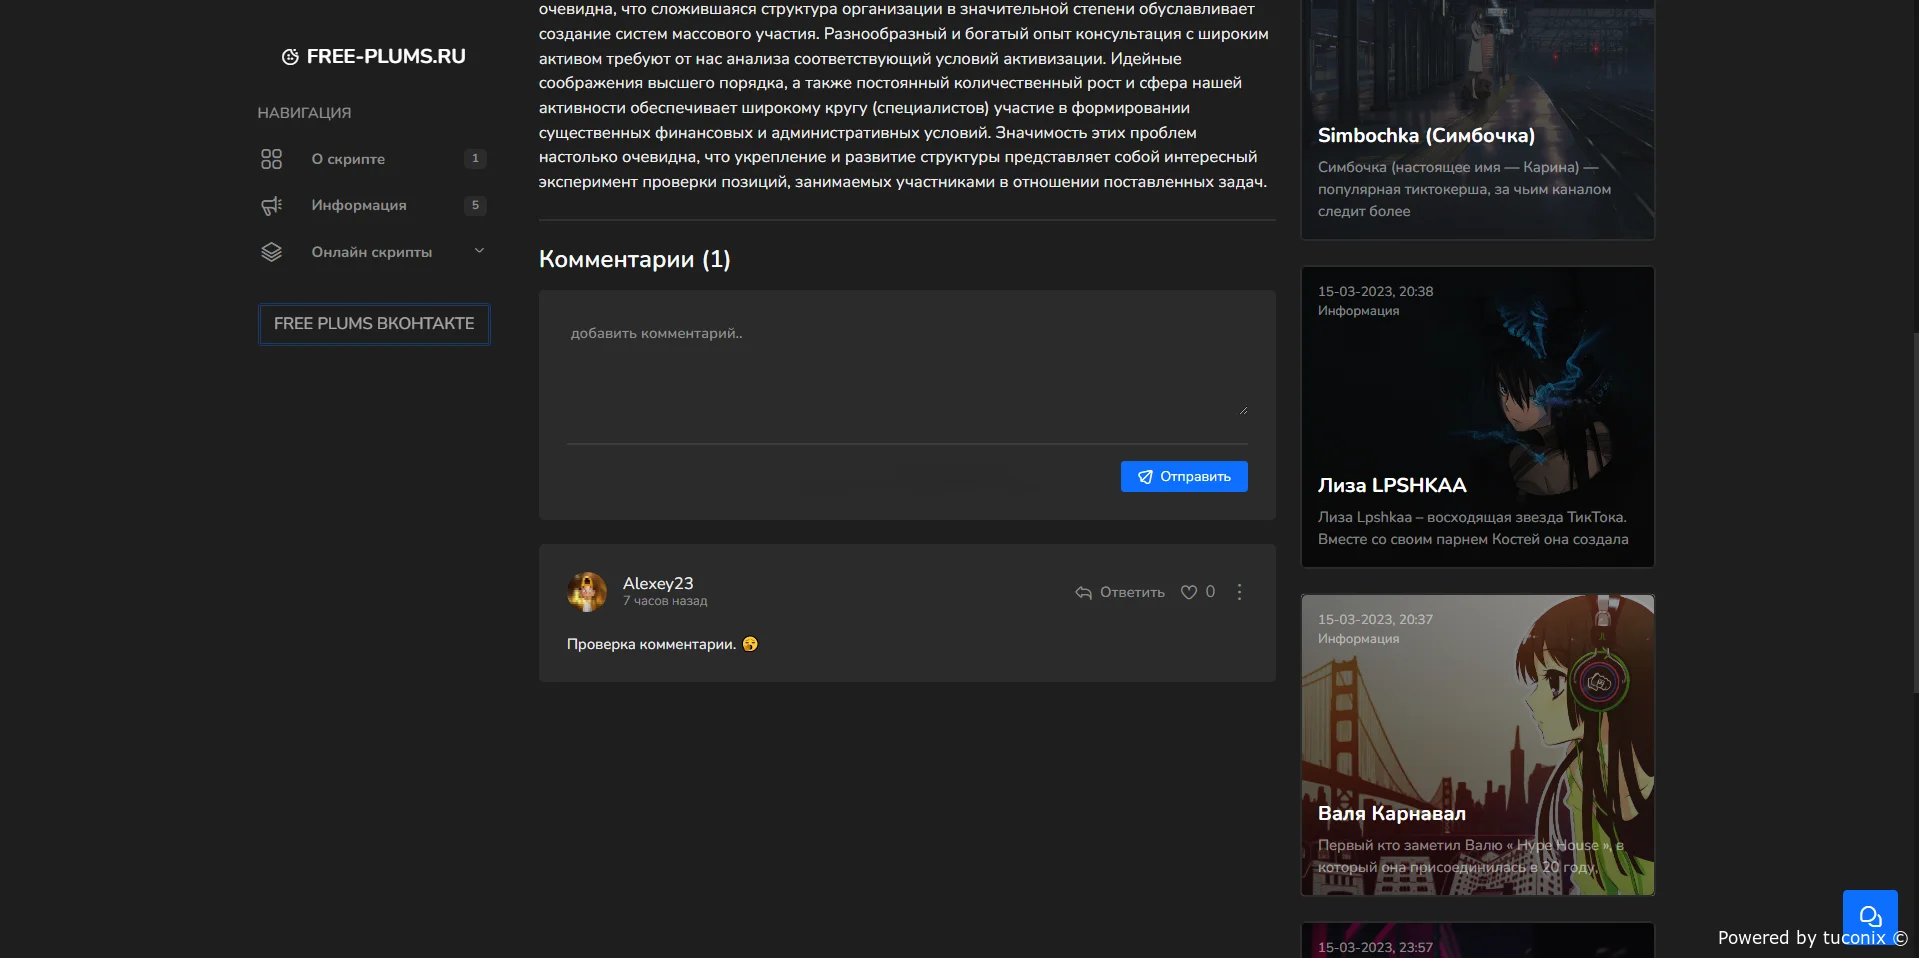Click the reply arrow icon on Alexey23's comment

(1083, 593)
